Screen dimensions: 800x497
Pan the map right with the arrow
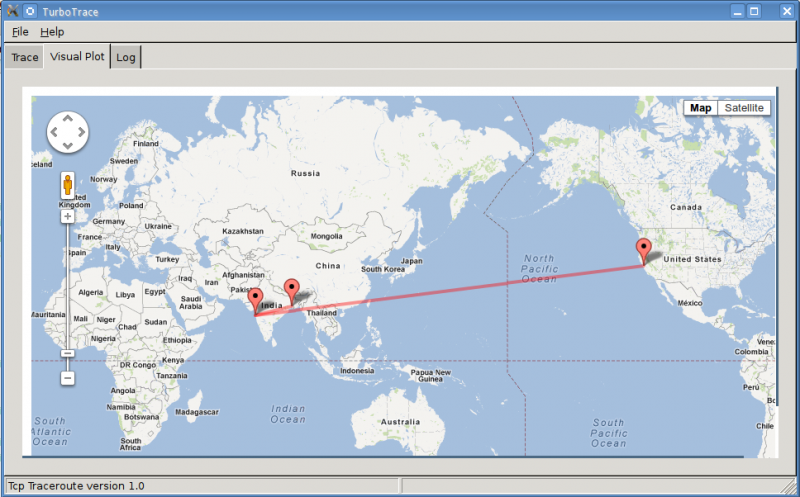[x=82, y=131]
